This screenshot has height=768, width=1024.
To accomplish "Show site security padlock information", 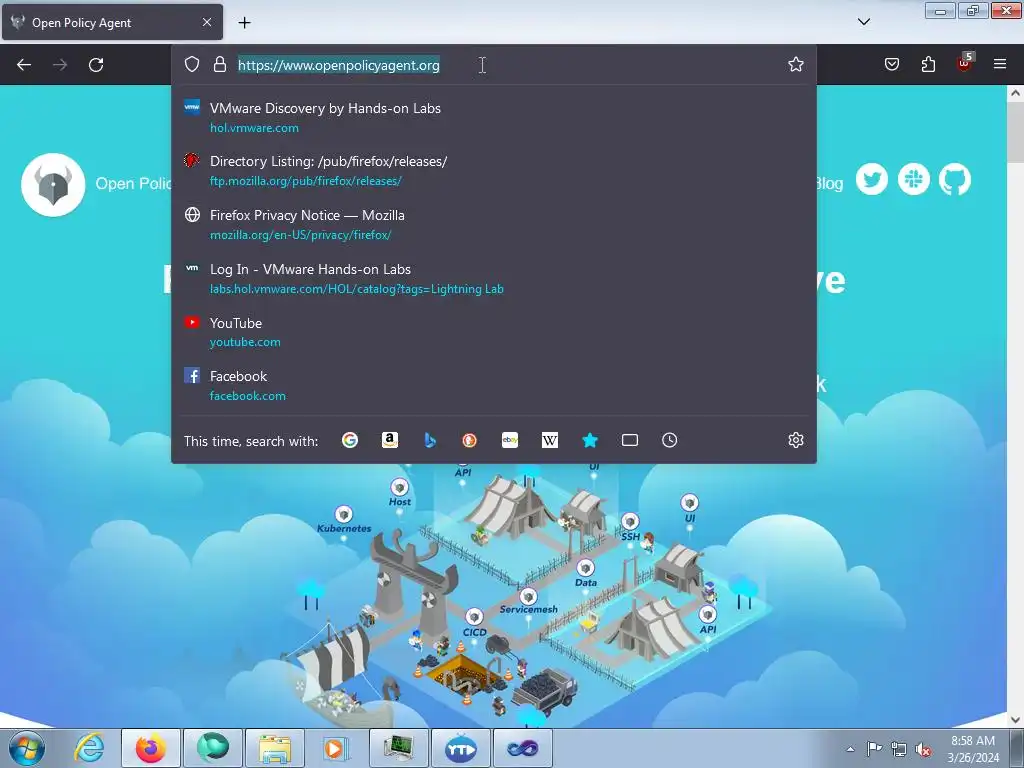I will 220,64.
